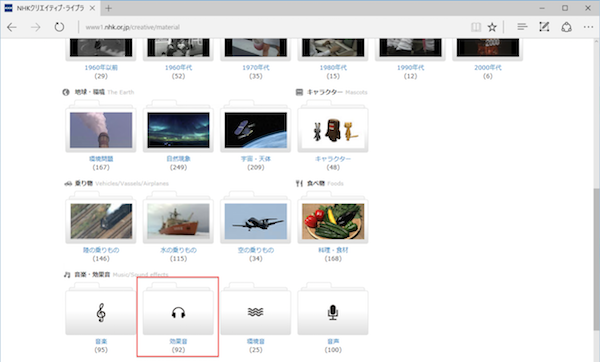The width and height of the screenshot is (600, 362).
Task: Click the music note icon beside 音楽・効果音 heading
Action: (x=67, y=274)
